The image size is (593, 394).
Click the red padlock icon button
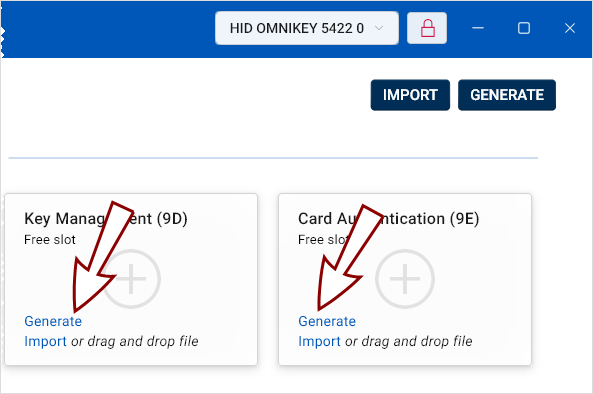(x=427, y=28)
